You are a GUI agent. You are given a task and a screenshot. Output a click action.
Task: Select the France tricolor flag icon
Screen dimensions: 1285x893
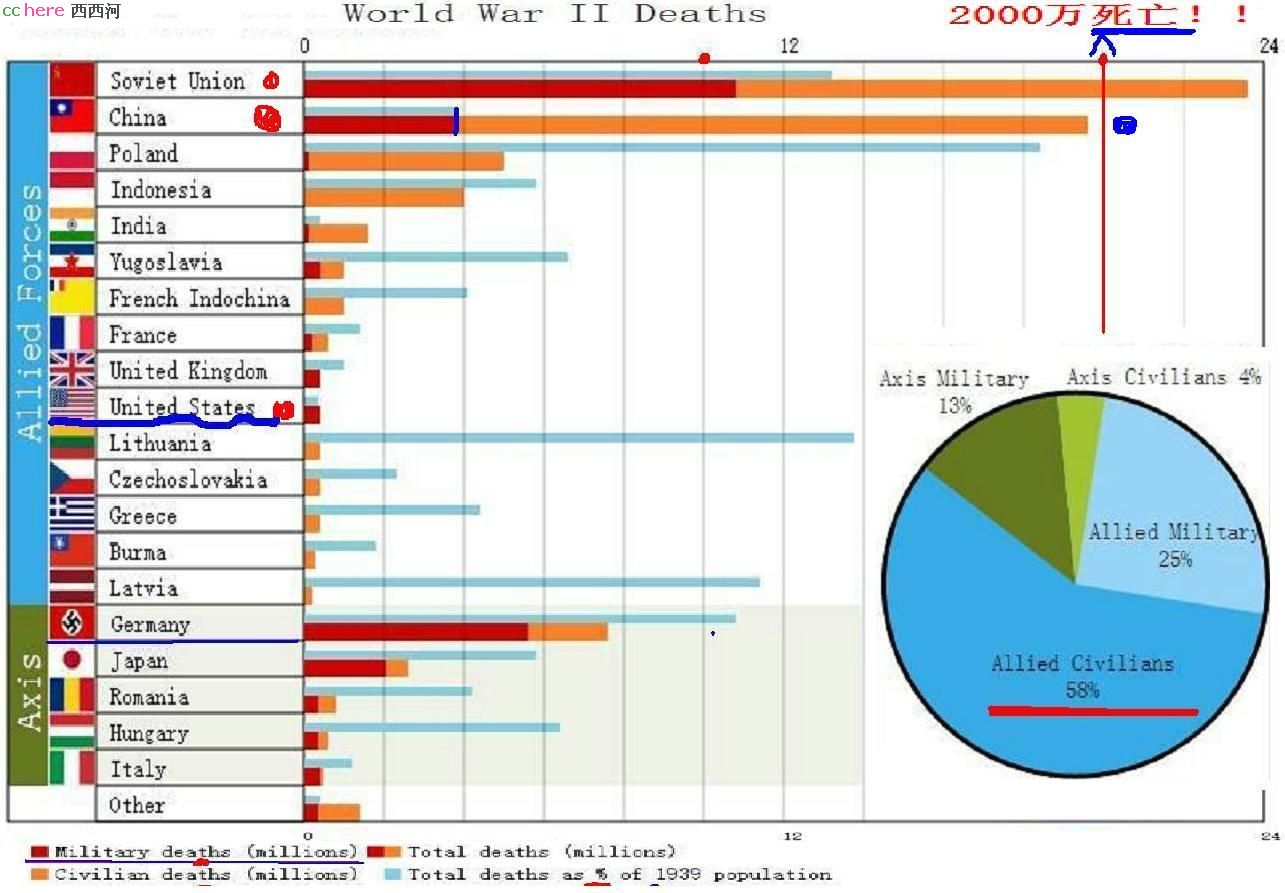pos(72,333)
